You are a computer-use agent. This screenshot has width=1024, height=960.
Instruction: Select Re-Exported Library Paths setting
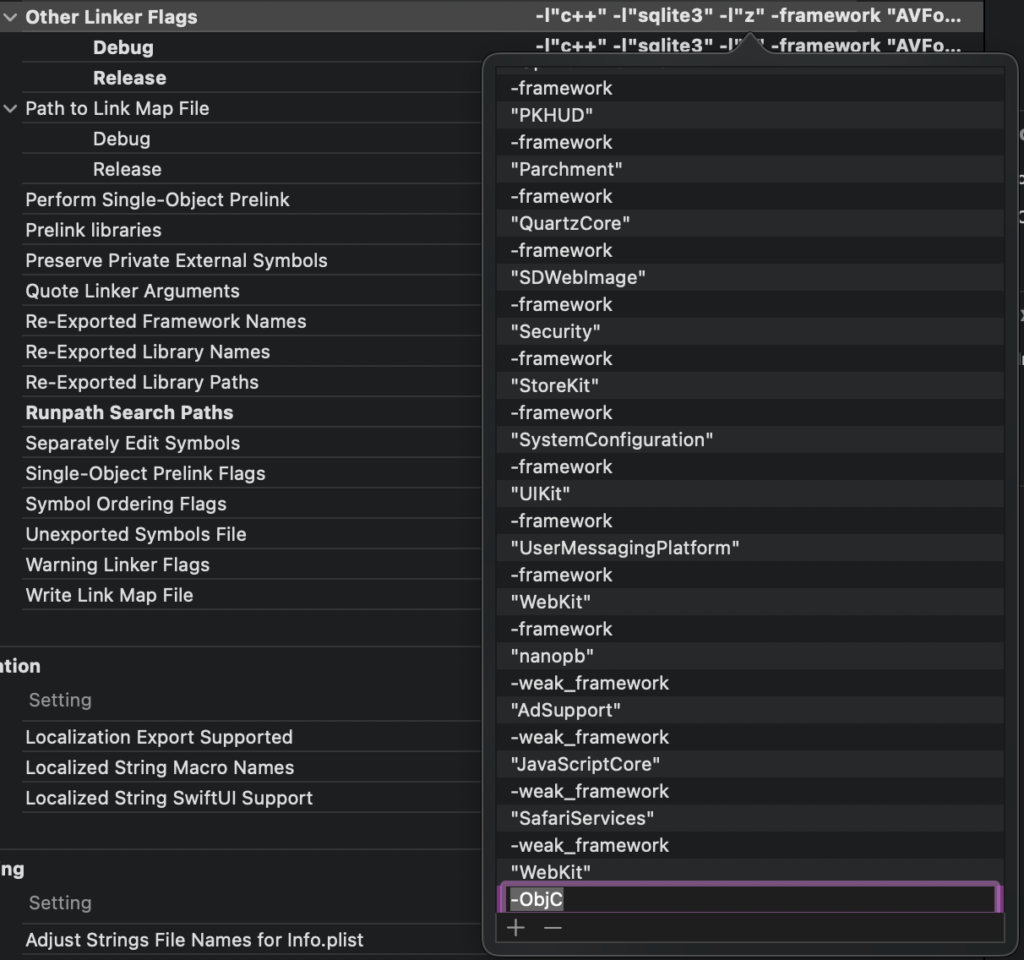[x=142, y=382]
